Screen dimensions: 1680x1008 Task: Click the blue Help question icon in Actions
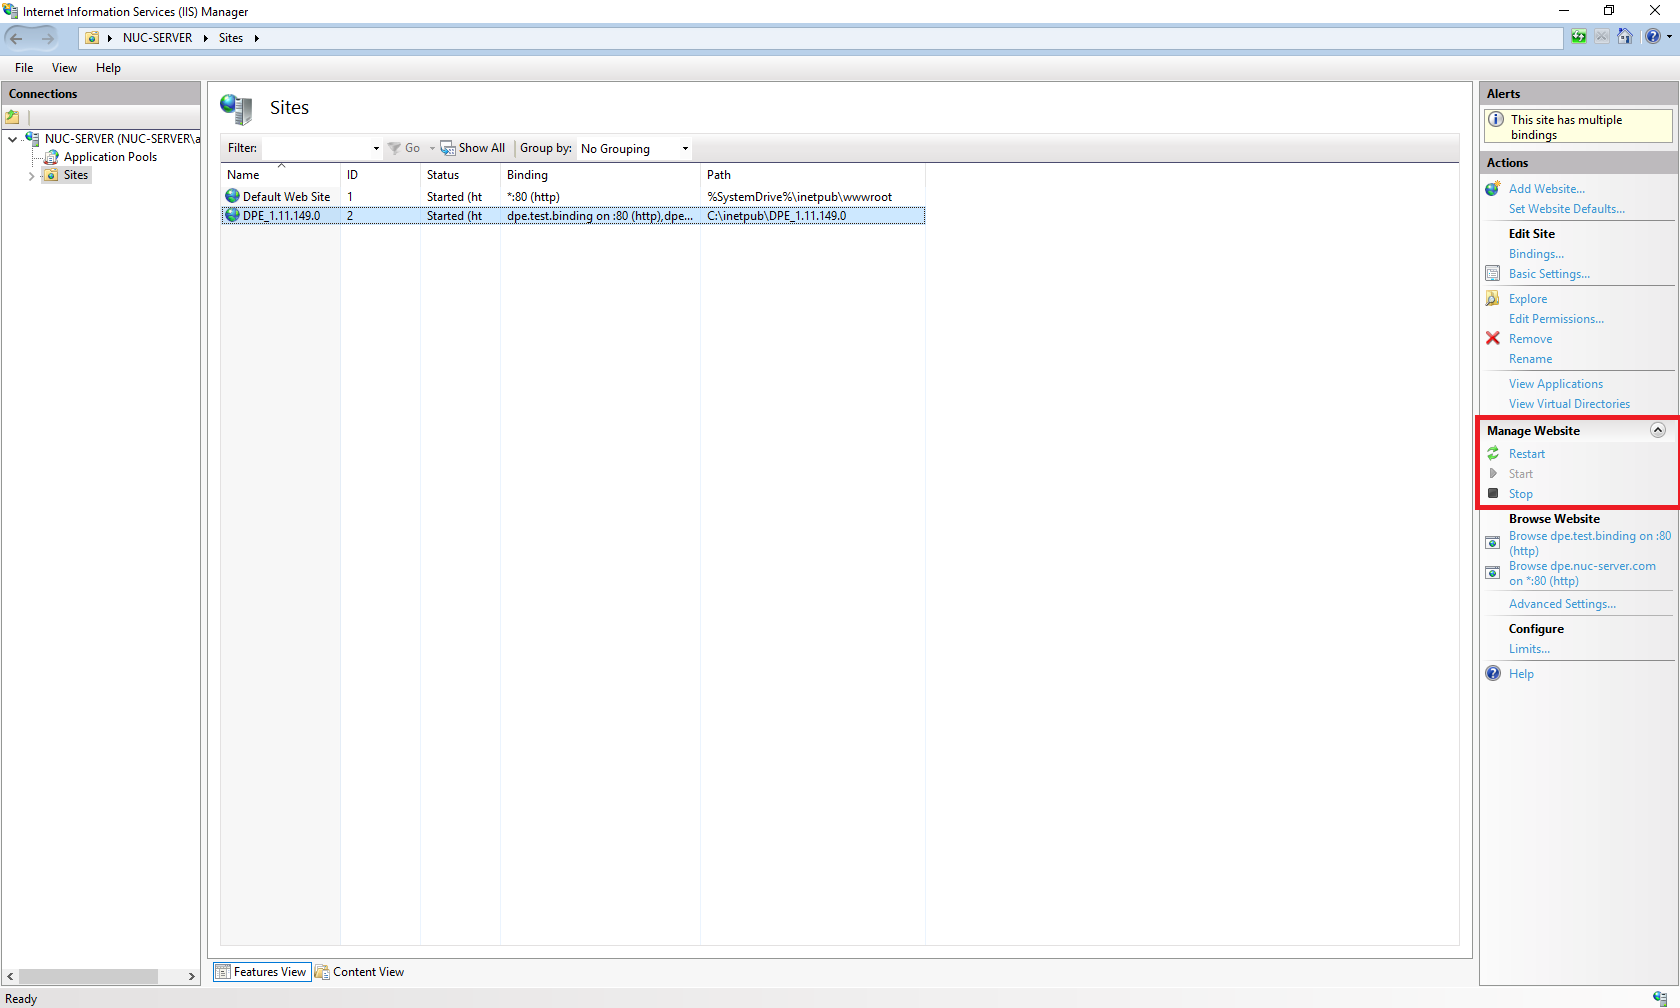[1493, 674]
